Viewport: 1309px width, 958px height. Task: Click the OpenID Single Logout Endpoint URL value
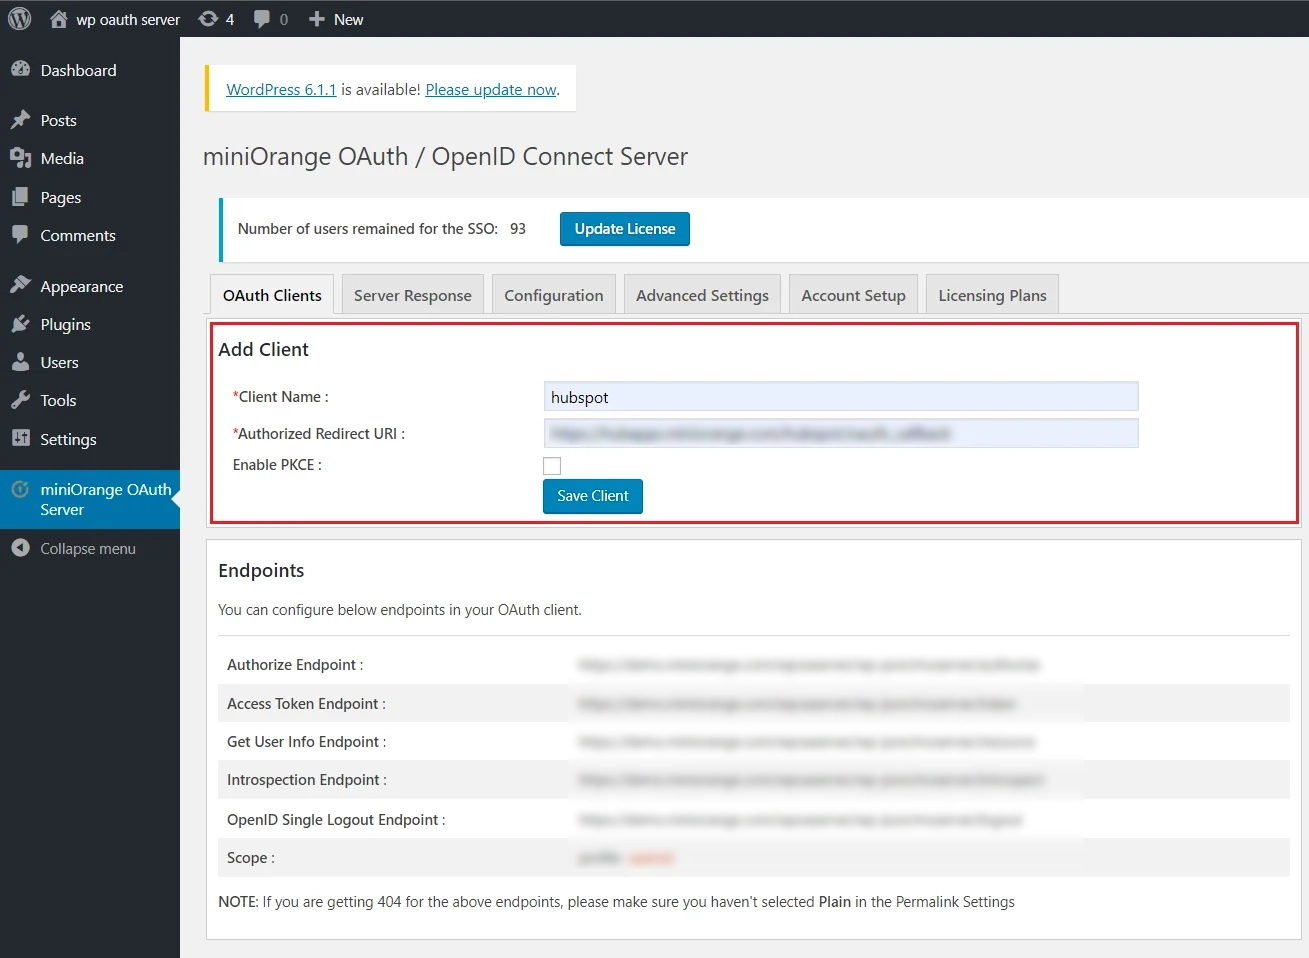tap(800, 820)
